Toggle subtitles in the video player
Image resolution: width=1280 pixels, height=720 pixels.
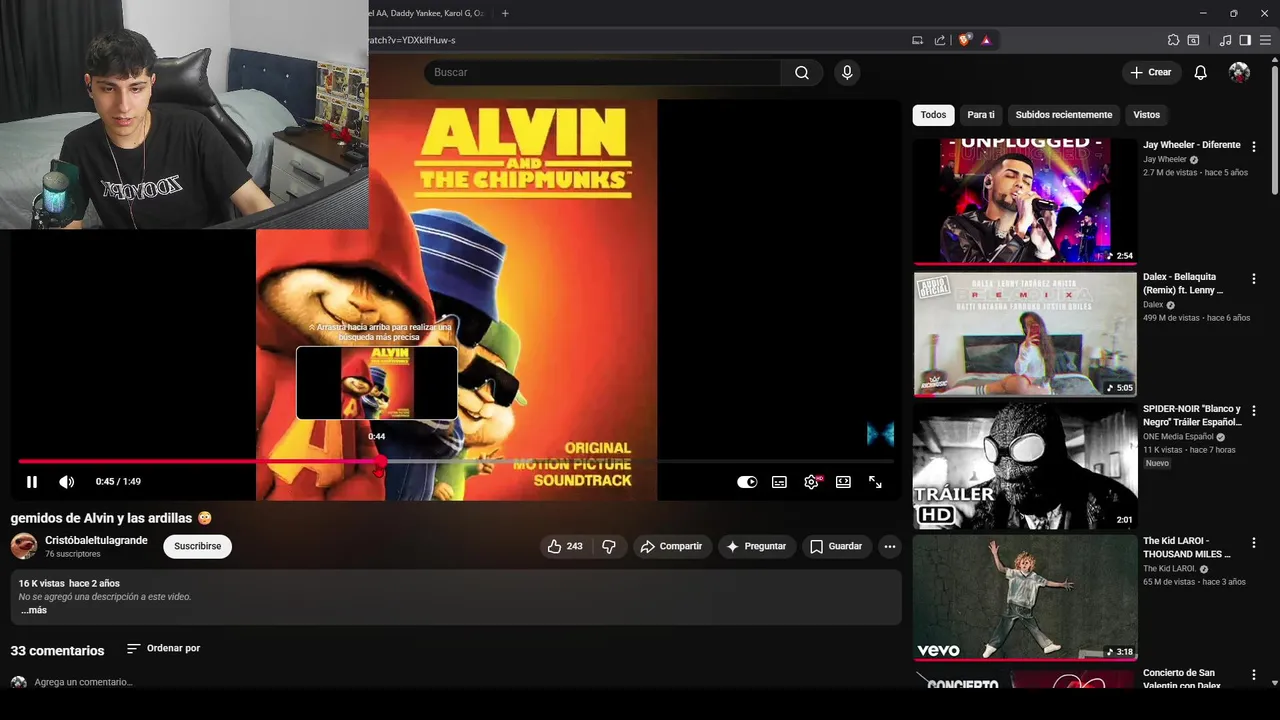[x=779, y=482]
